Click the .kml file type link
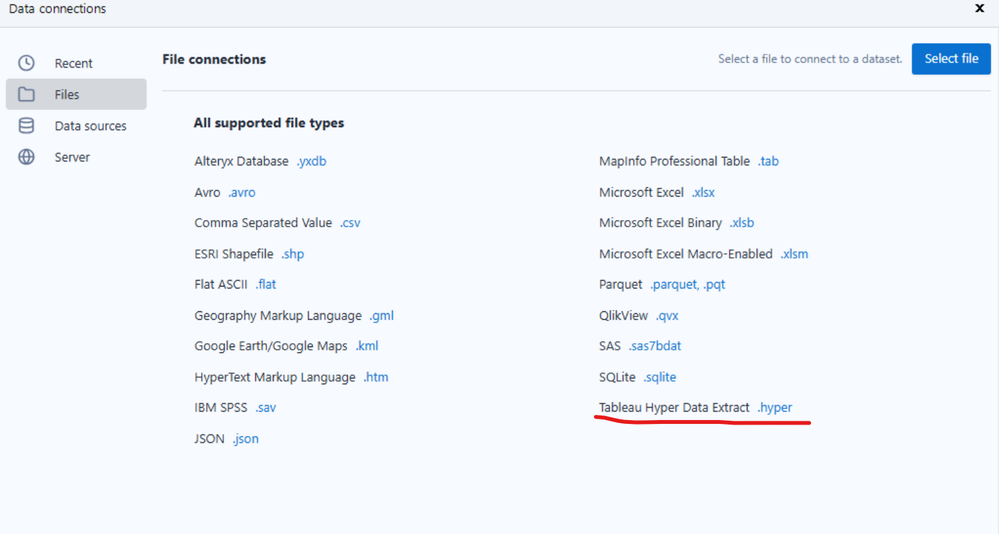 click(x=367, y=346)
